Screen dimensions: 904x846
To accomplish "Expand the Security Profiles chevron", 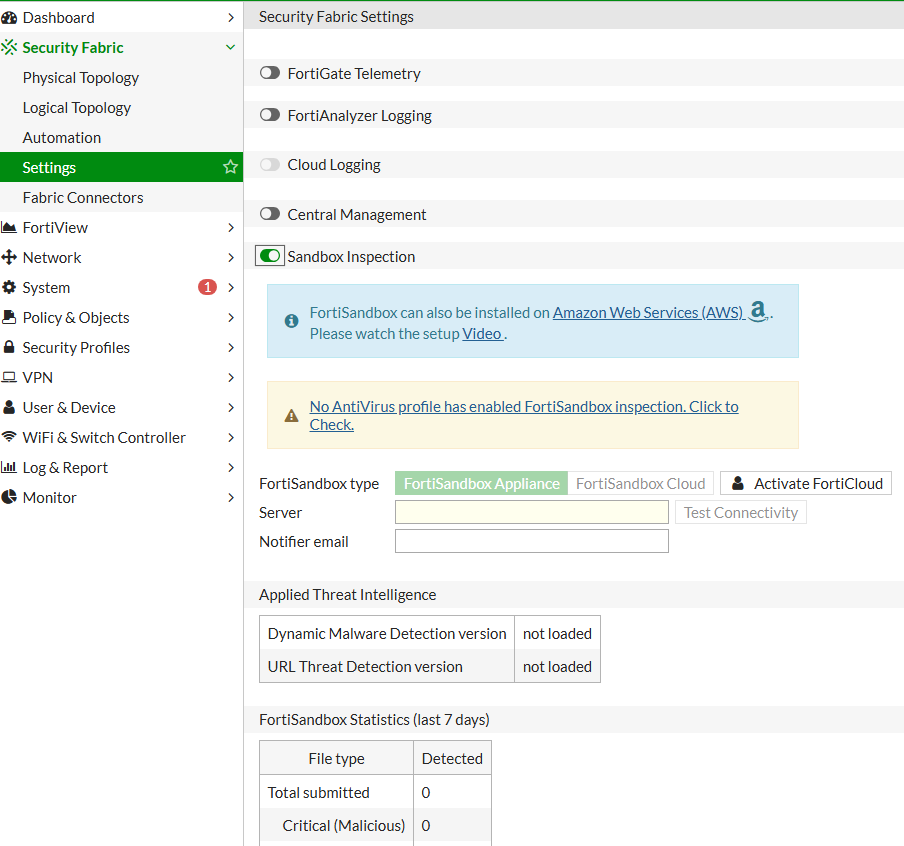I will click(x=231, y=347).
